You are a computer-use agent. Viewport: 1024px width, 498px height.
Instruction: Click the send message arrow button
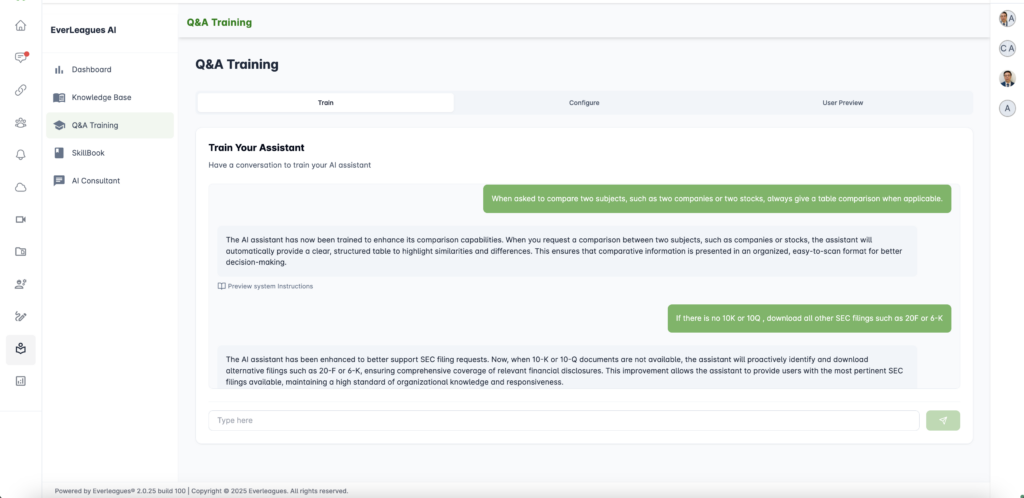(x=942, y=420)
